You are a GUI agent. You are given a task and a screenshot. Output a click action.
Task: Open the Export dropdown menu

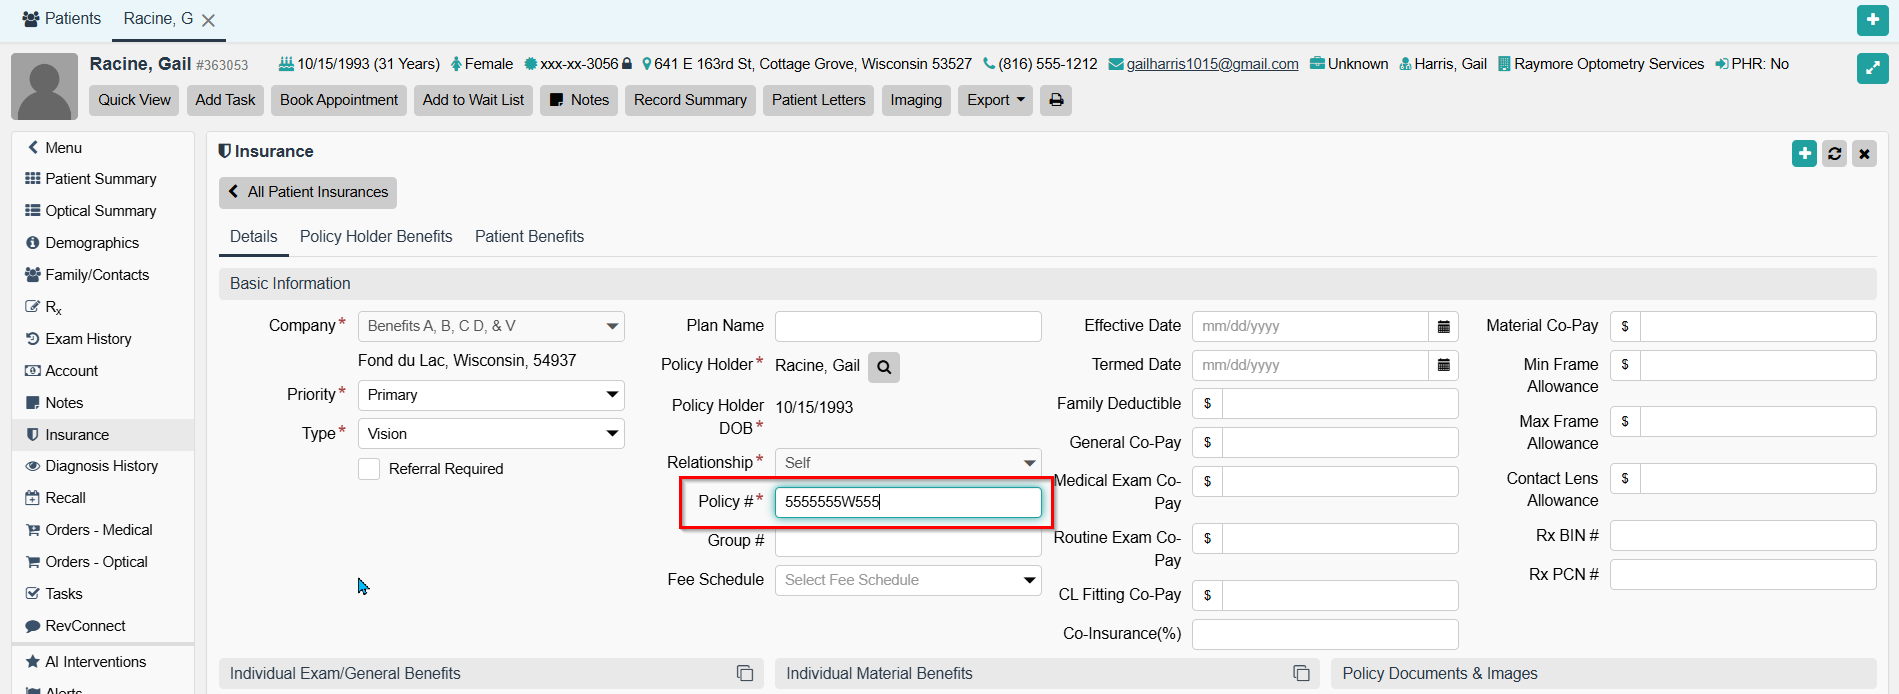coord(995,100)
